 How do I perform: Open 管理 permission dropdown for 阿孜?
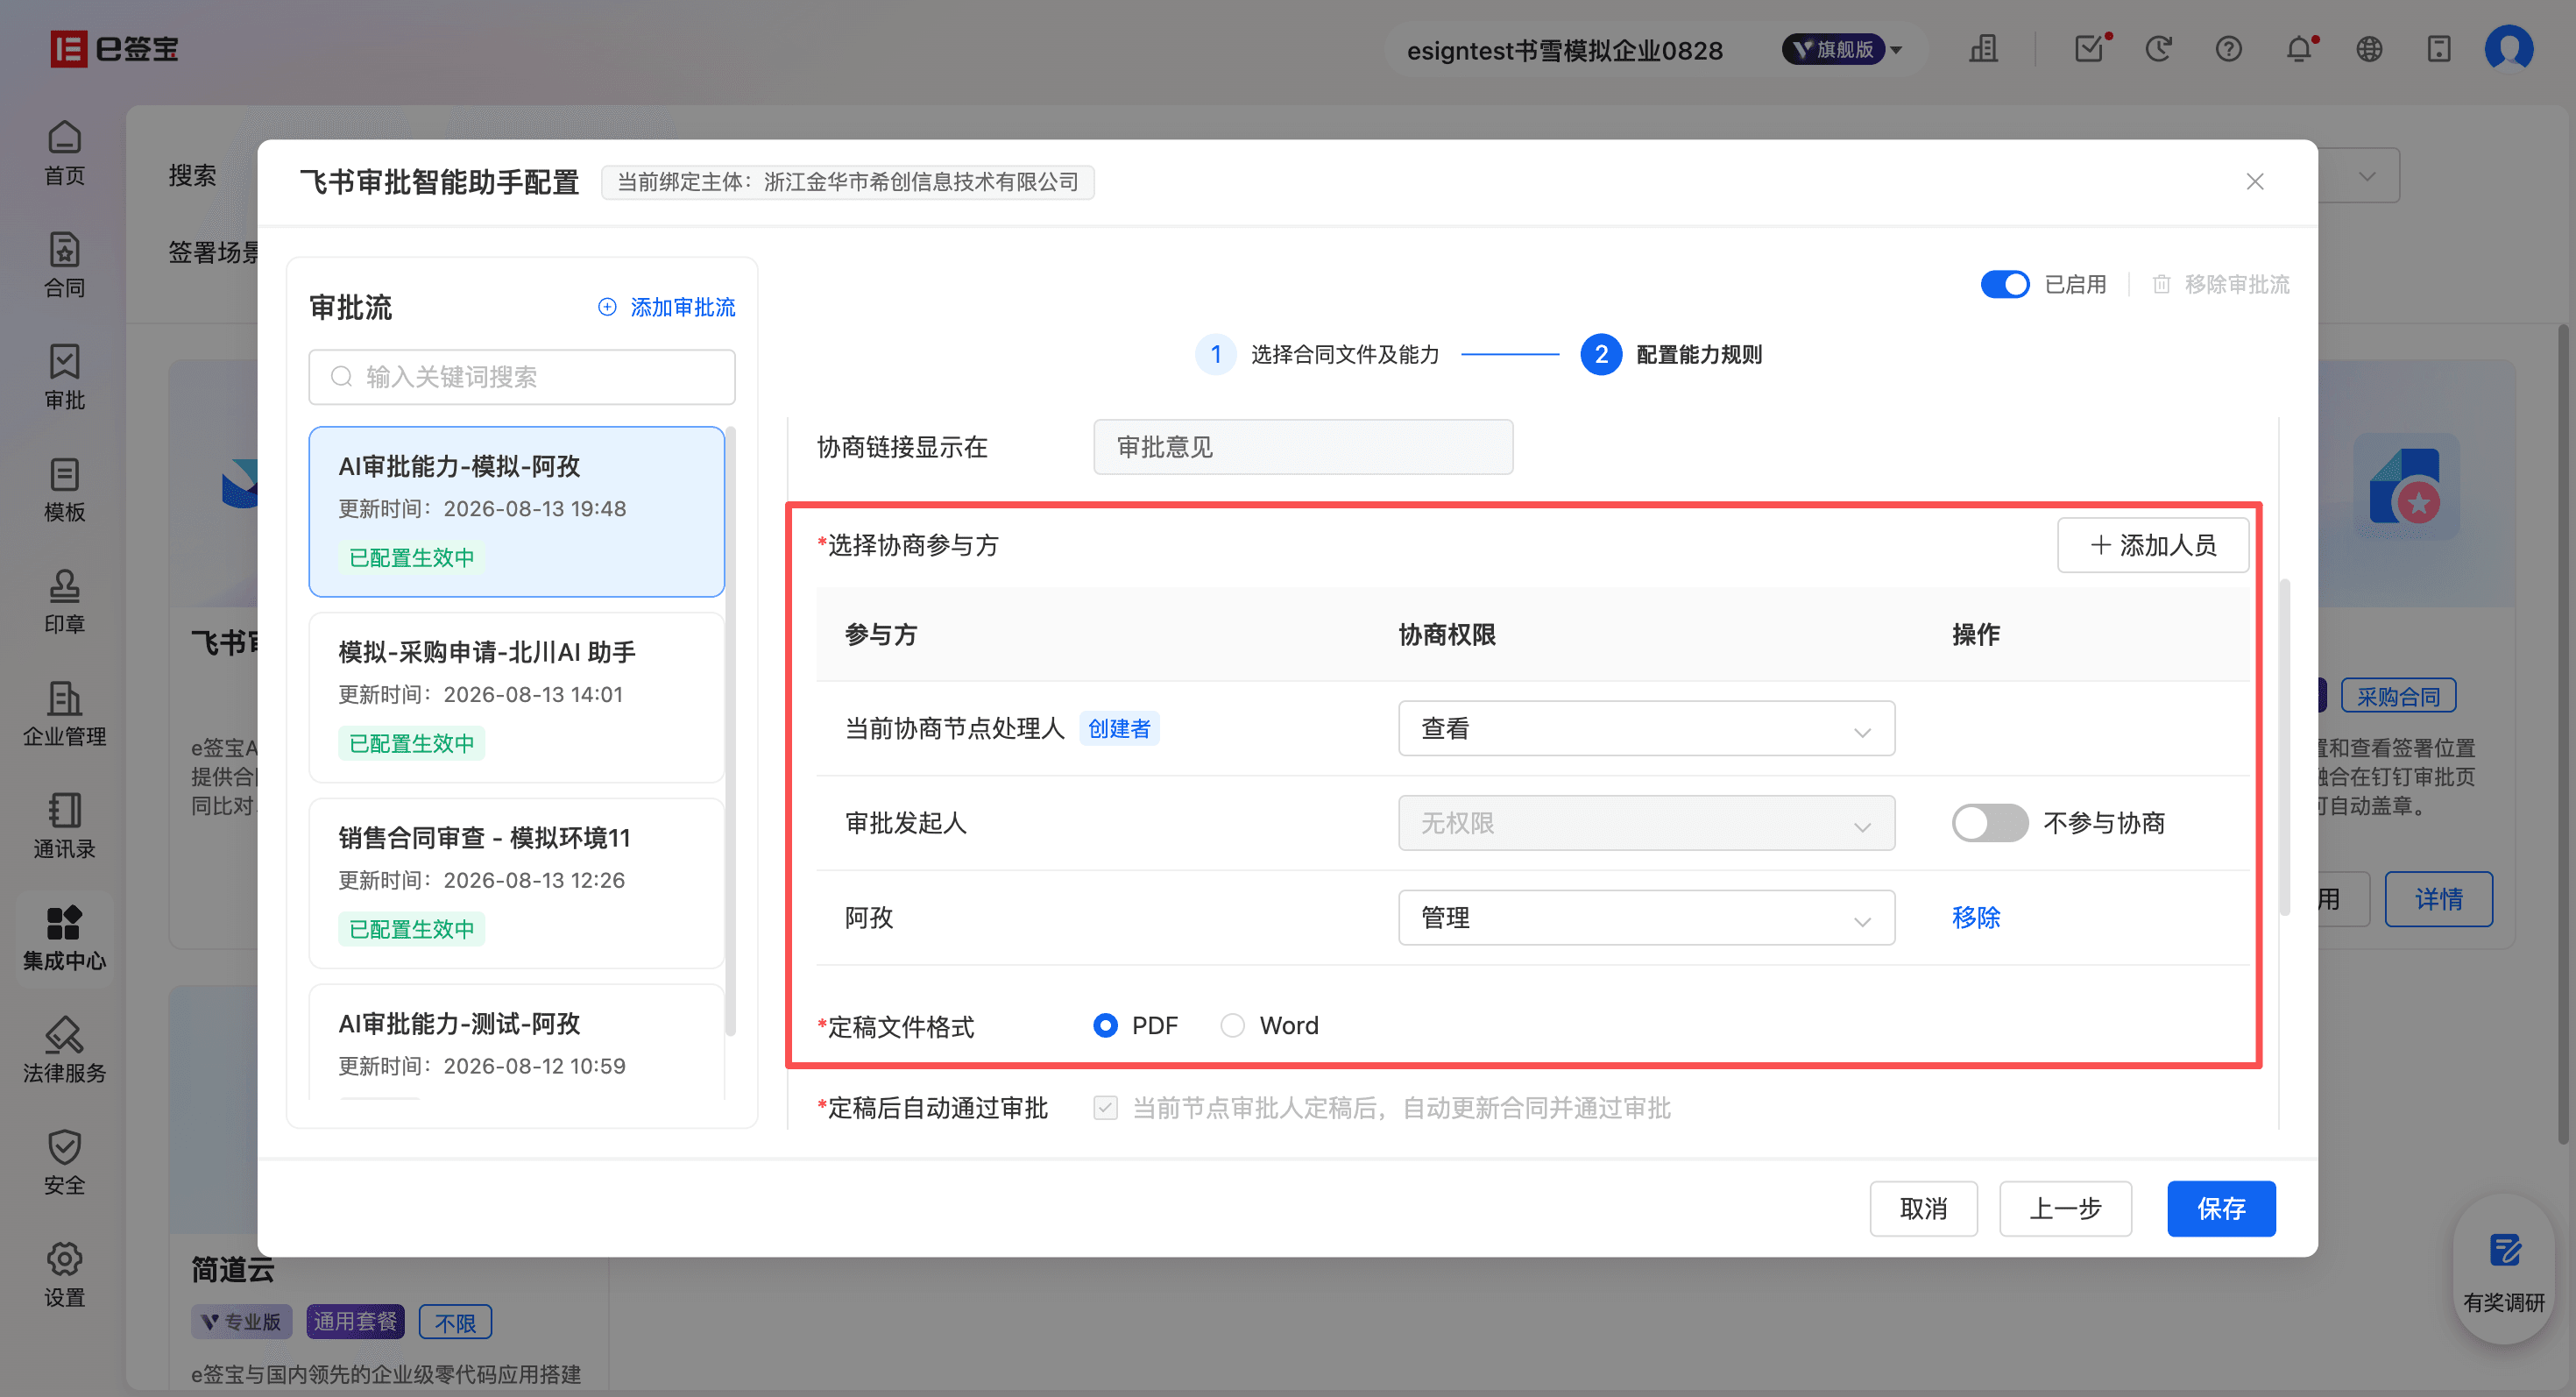tap(1646, 917)
